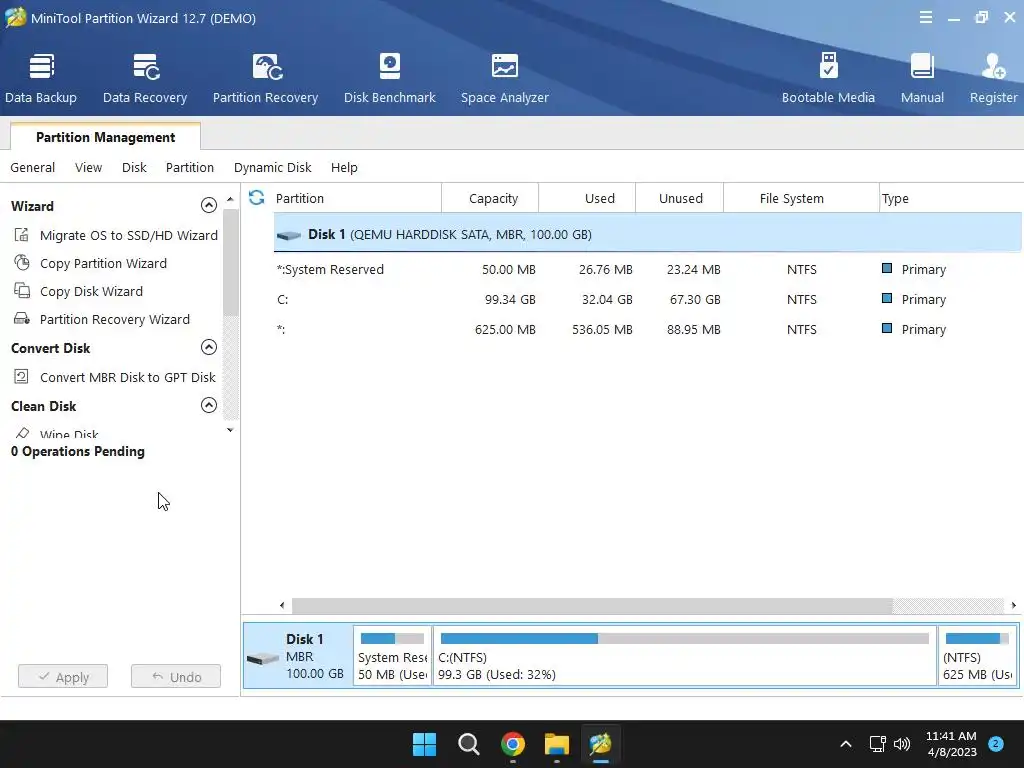
Task: Select the *:System Reserved partition row
Action: (x=648, y=269)
